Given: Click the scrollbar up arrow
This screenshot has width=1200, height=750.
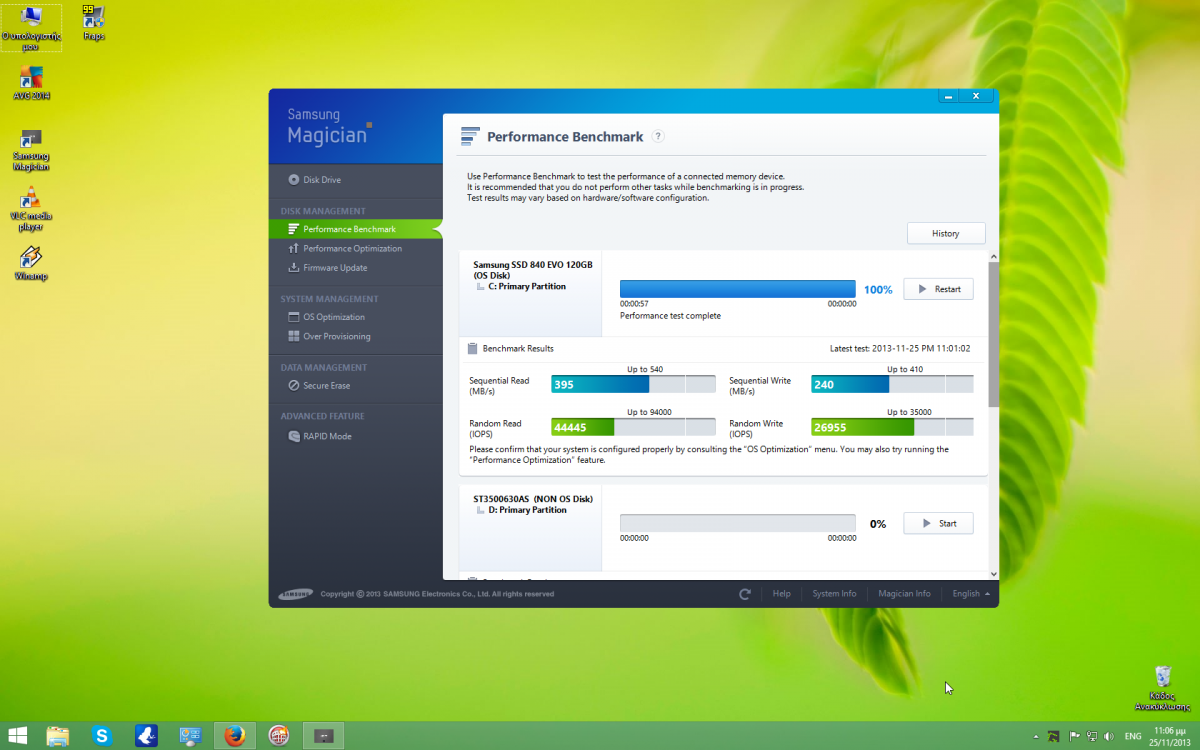Looking at the screenshot, I should [x=993, y=255].
